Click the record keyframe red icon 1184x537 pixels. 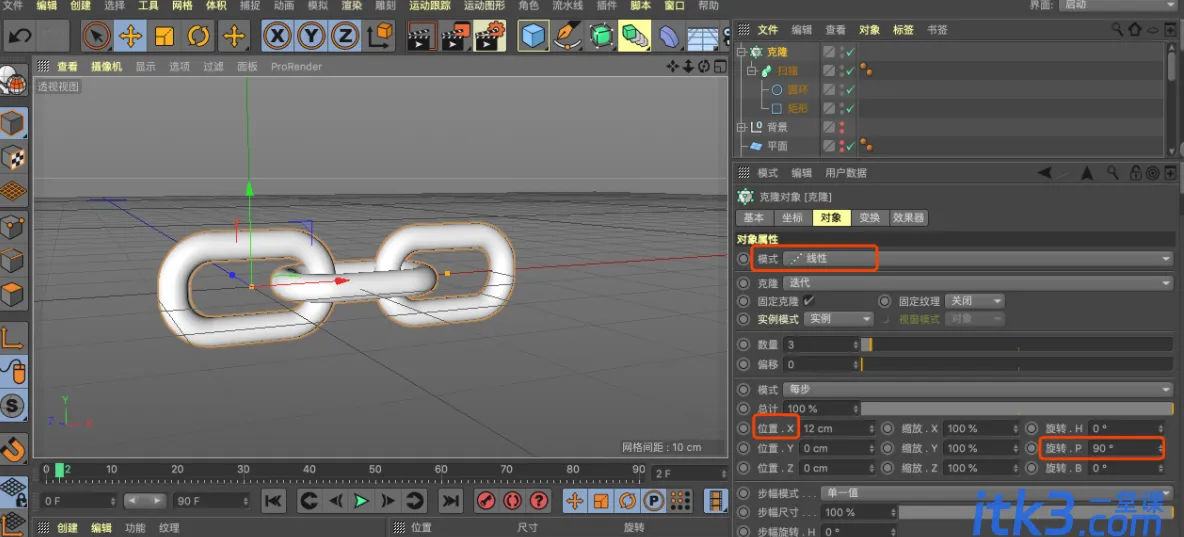(x=488, y=500)
